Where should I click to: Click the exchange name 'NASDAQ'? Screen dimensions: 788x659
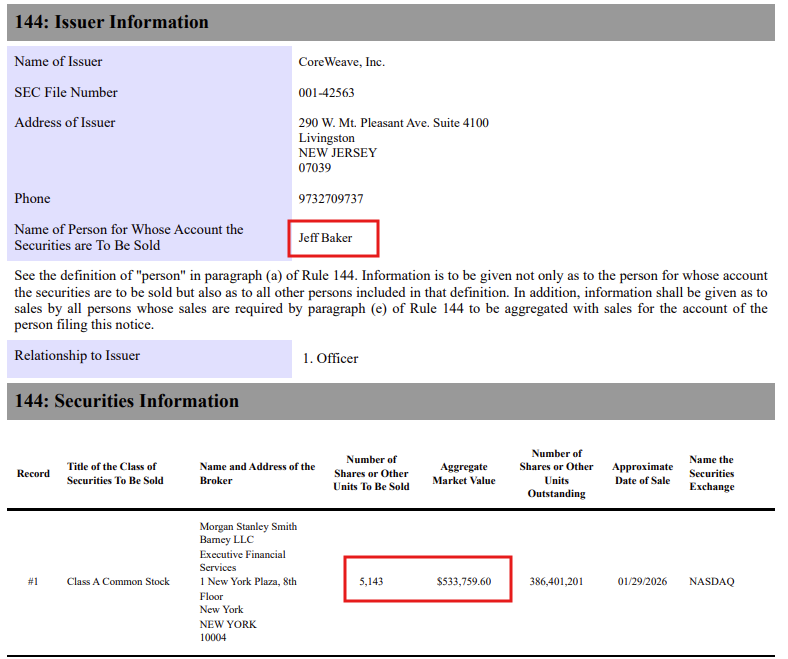pos(712,582)
